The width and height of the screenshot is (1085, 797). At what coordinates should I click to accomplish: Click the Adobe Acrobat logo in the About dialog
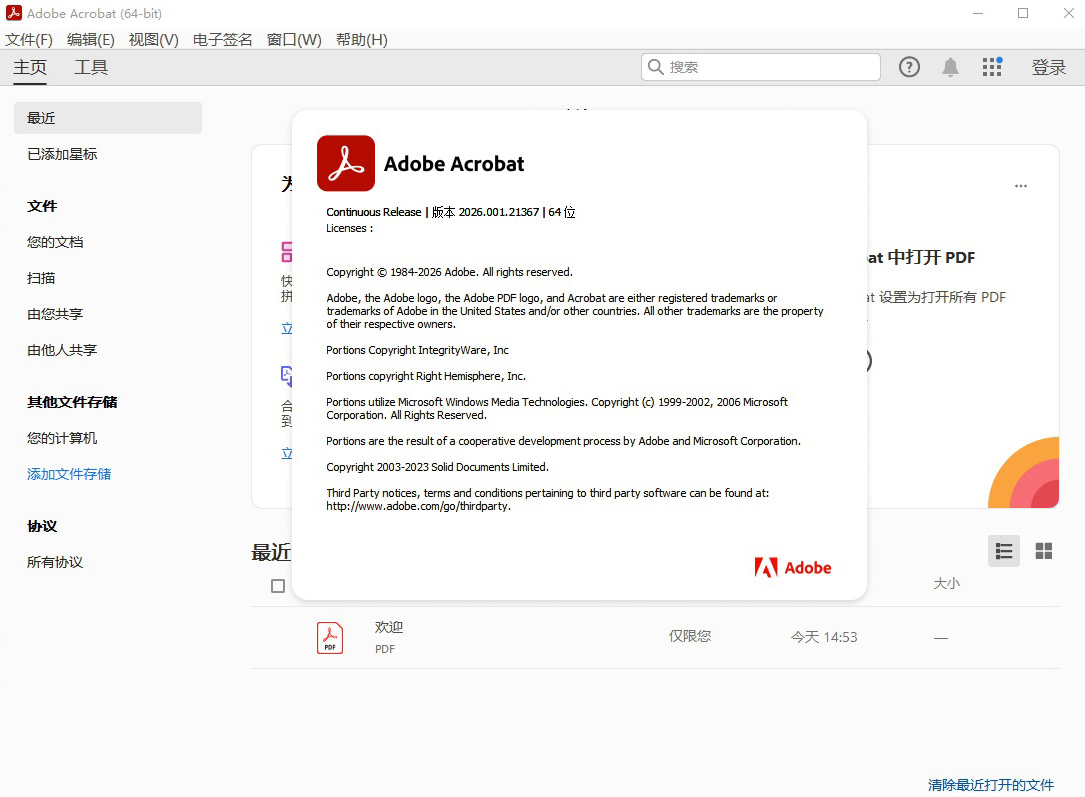click(345, 163)
